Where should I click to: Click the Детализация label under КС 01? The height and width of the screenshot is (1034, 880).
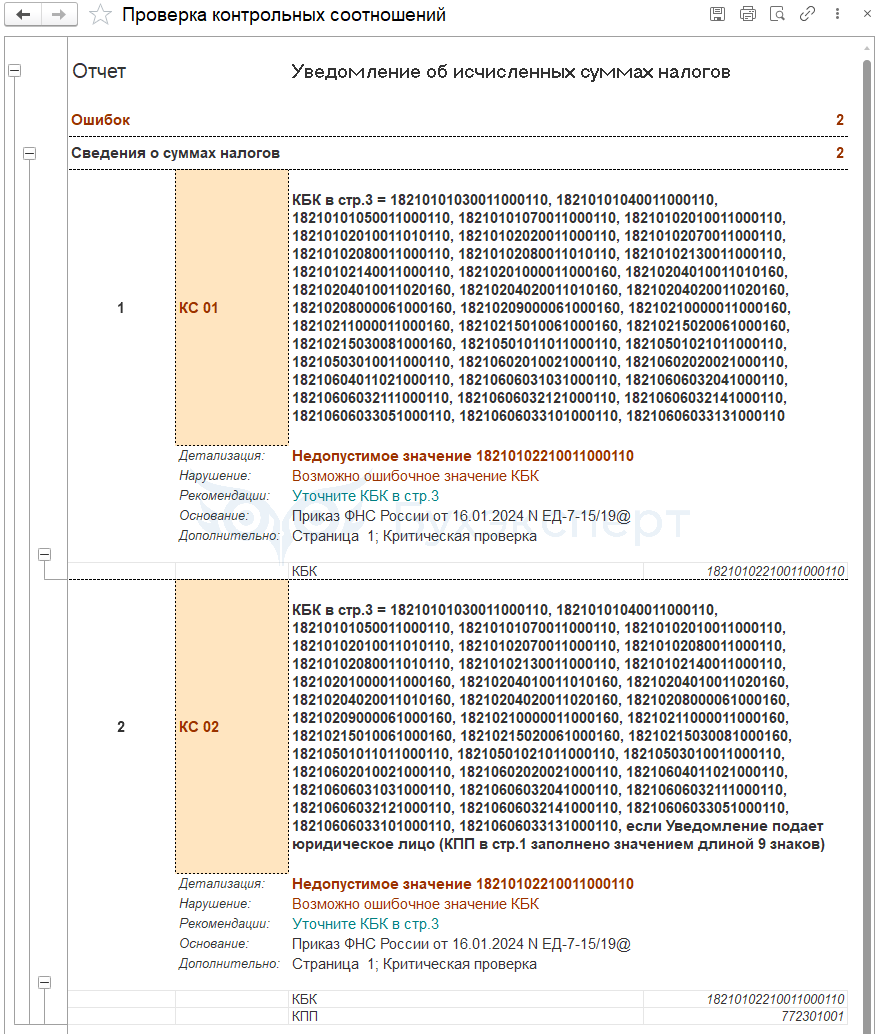[x=221, y=456]
